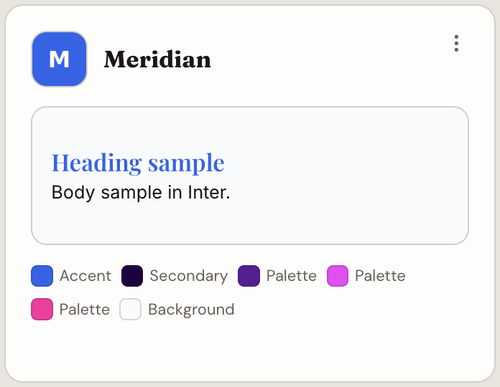500x387 pixels.
Task: Click the Accent label
Action: [85, 276]
